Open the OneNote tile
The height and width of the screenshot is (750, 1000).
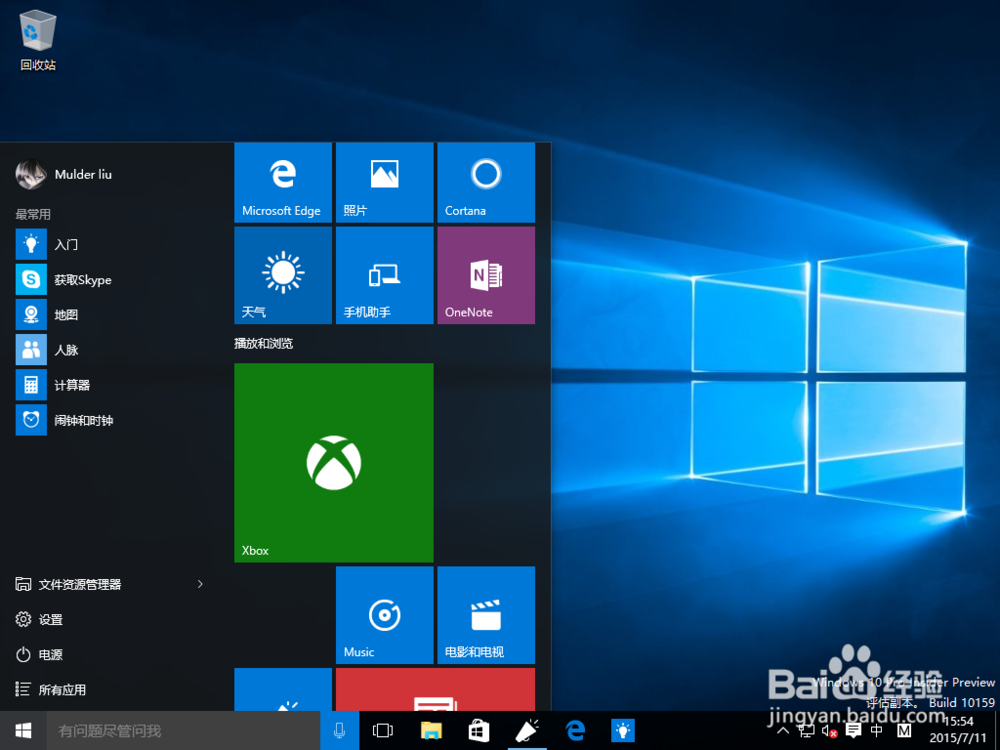(486, 276)
